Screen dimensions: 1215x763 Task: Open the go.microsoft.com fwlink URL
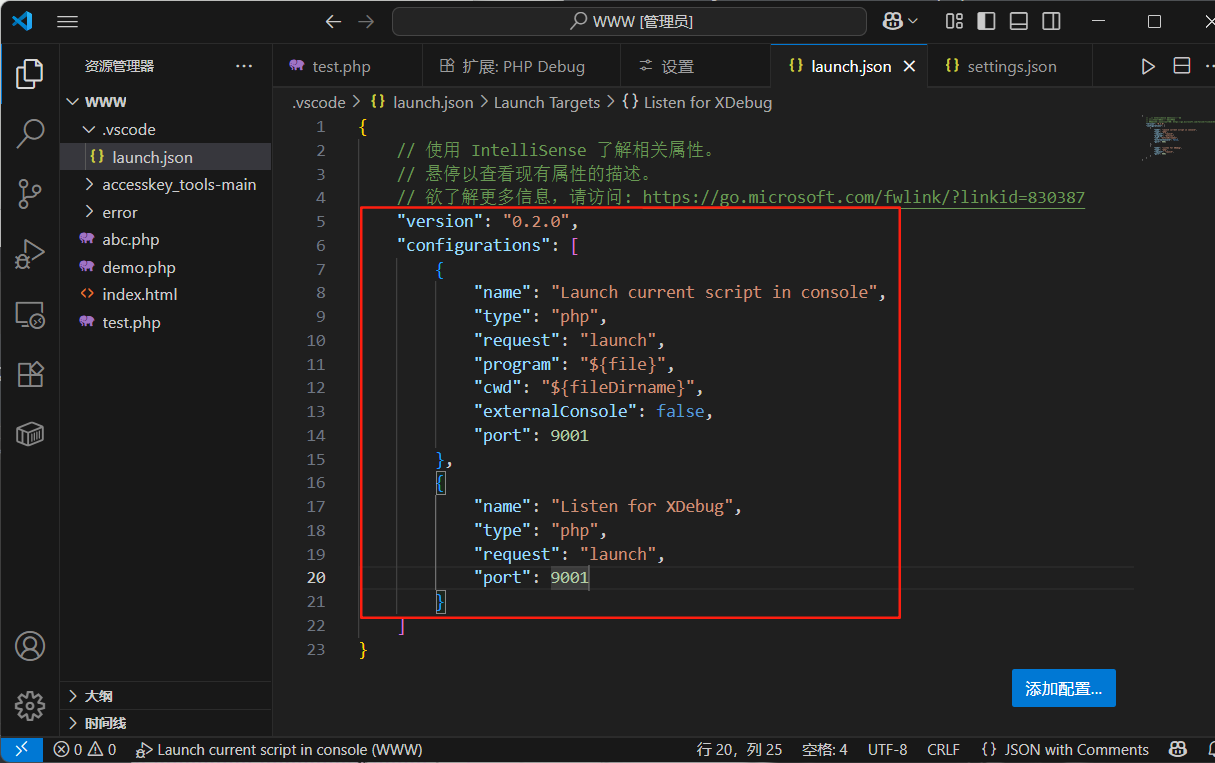pyautogui.click(x=863, y=198)
